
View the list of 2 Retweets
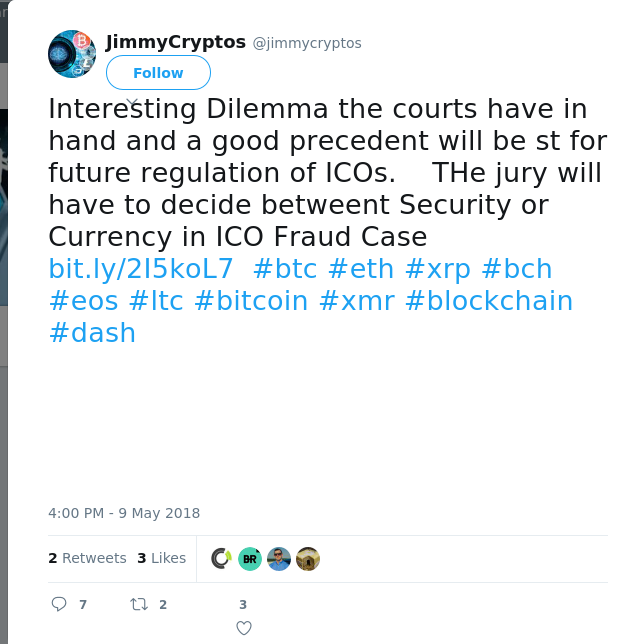tap(87, 558)
